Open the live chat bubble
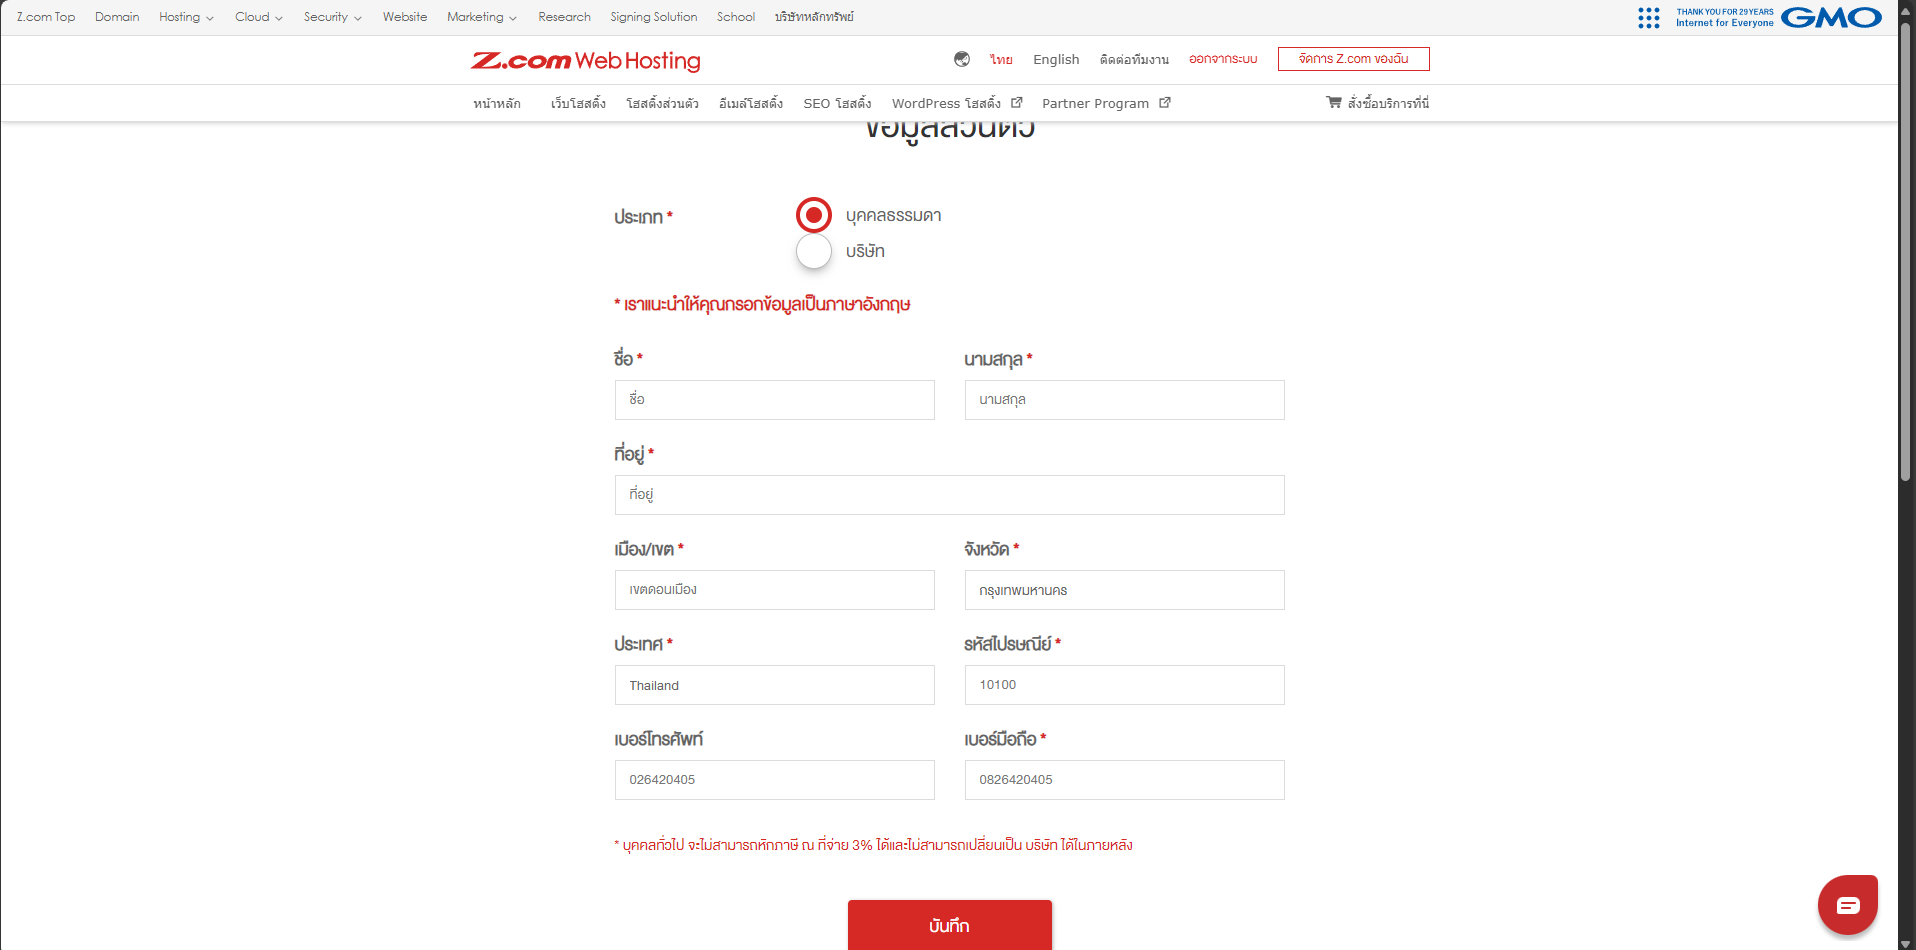 pos(1848,905)
